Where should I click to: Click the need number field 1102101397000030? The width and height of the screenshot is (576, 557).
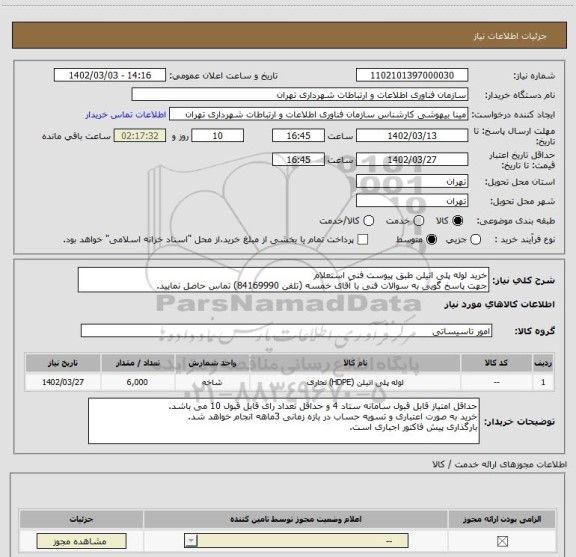coord(412,75)
